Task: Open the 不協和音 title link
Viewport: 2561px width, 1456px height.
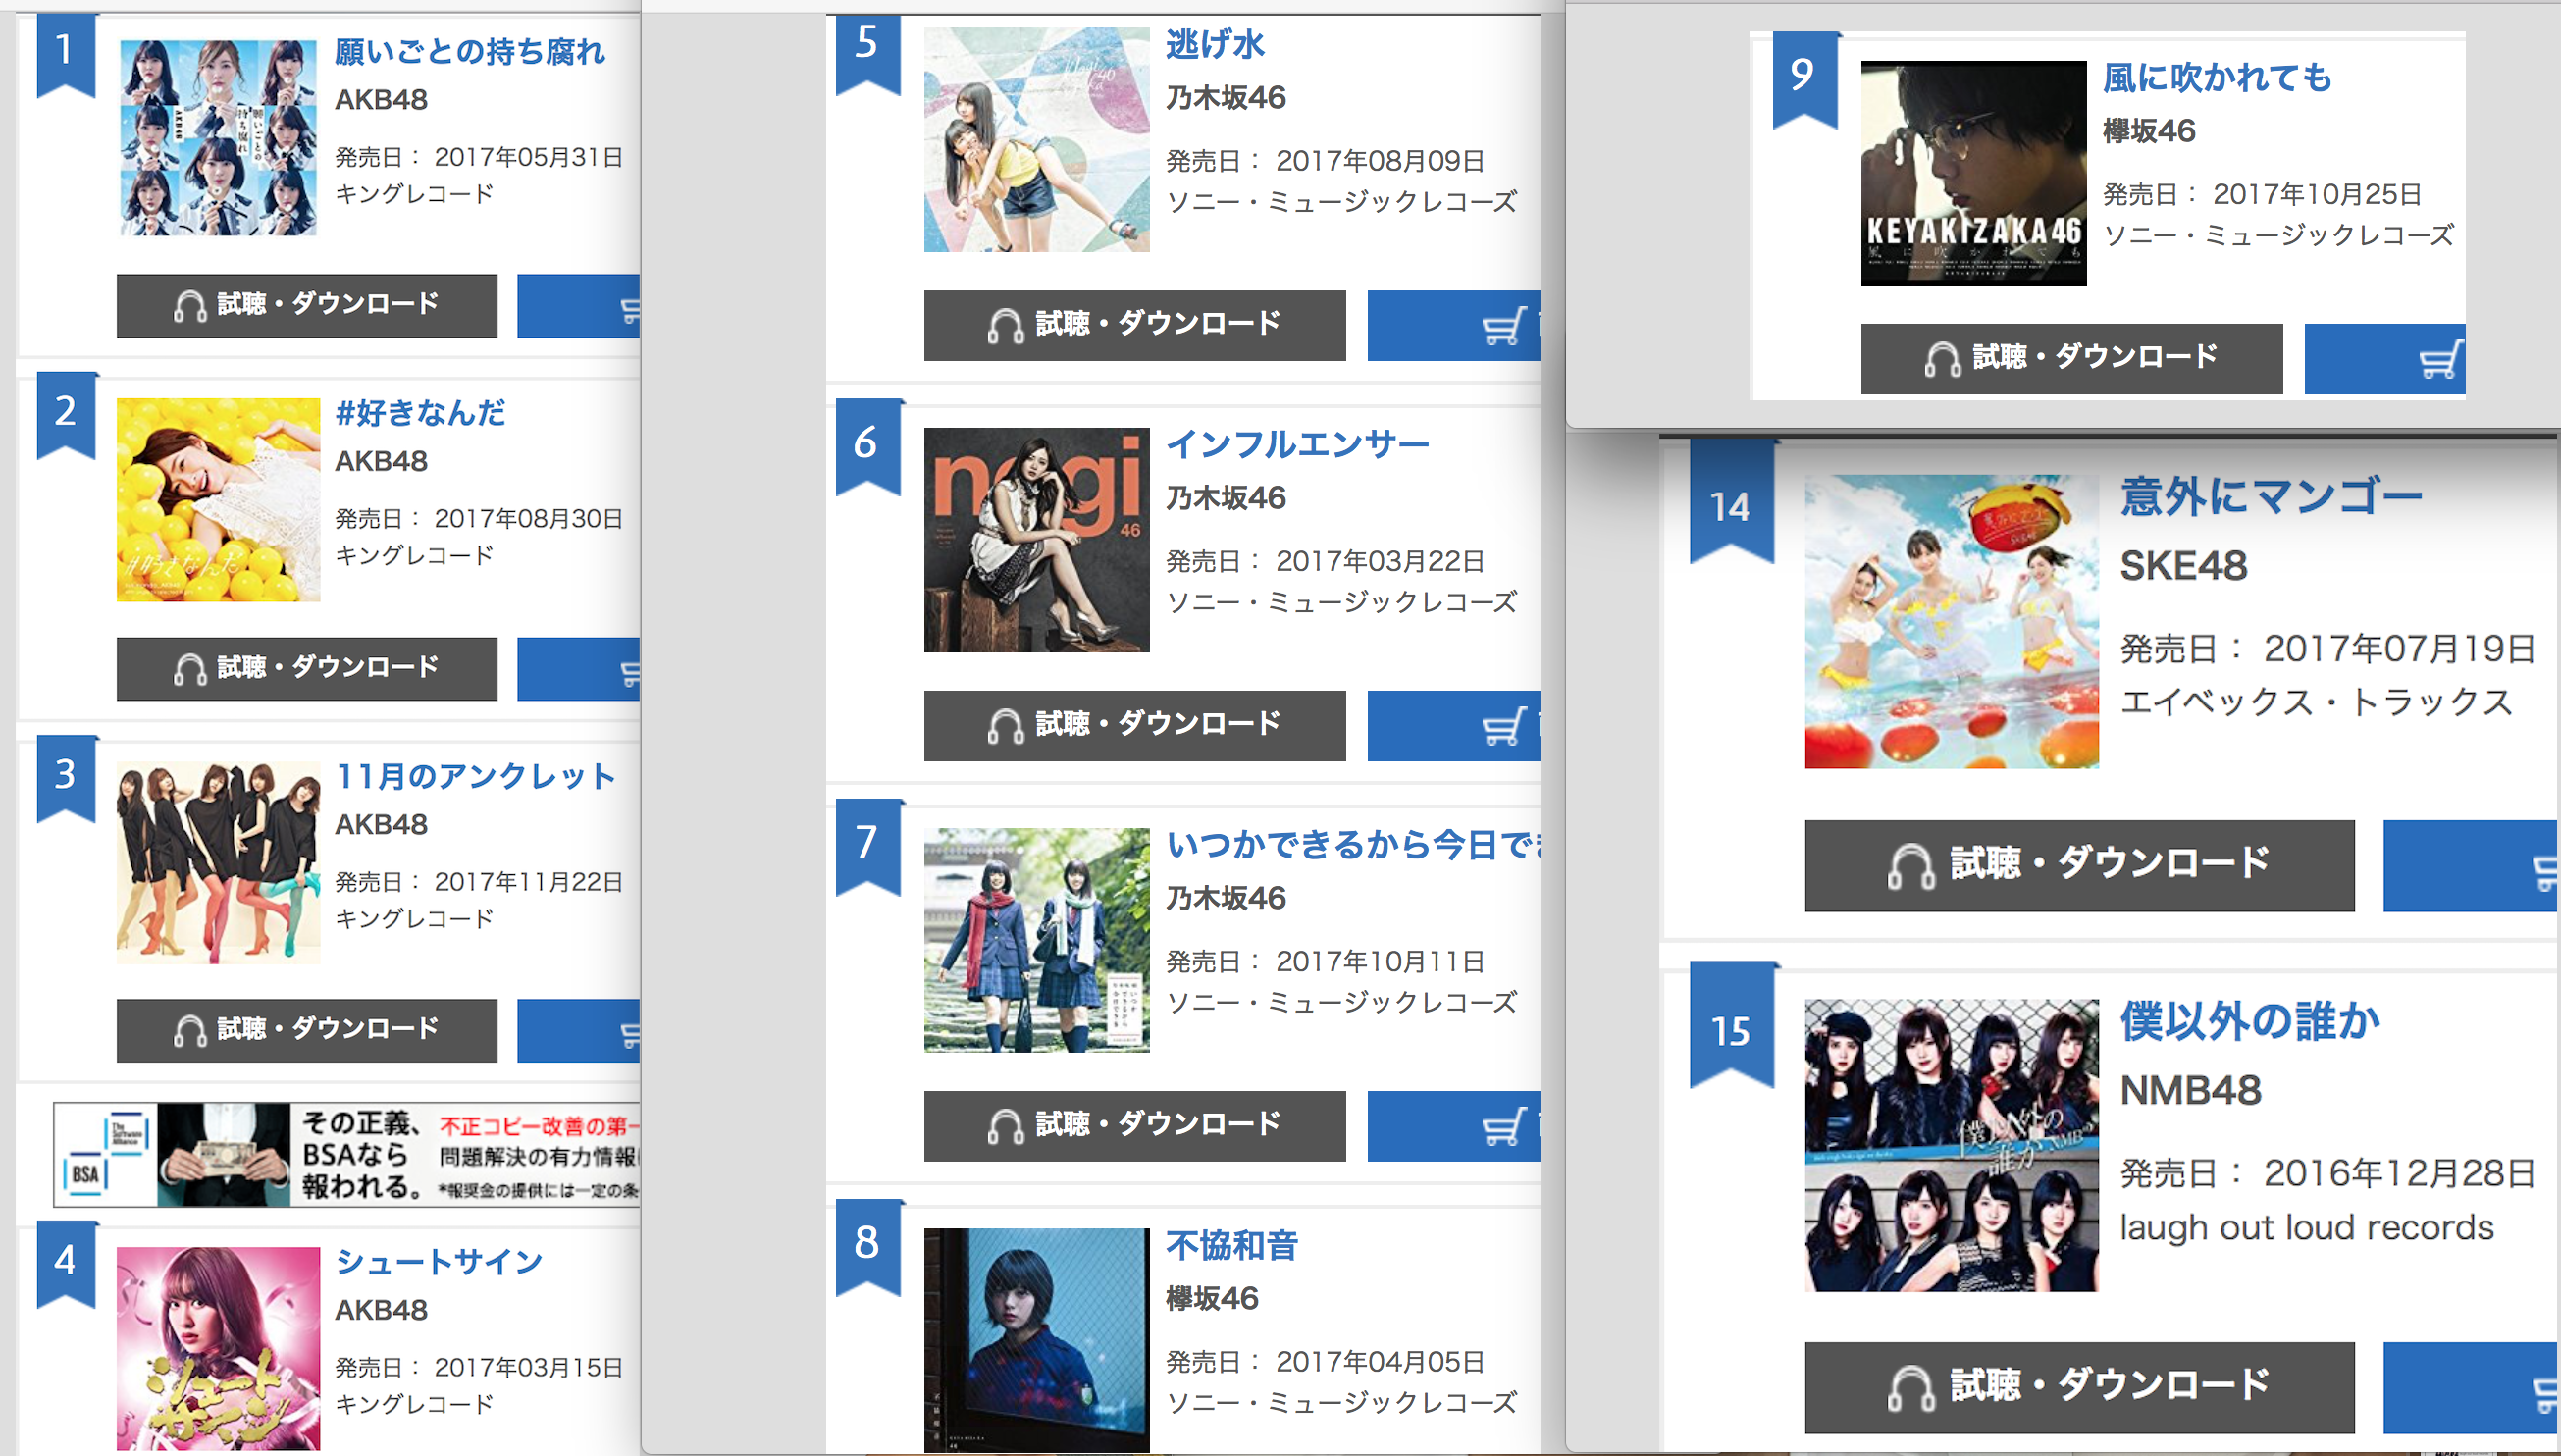Action: [1232, 1245]
